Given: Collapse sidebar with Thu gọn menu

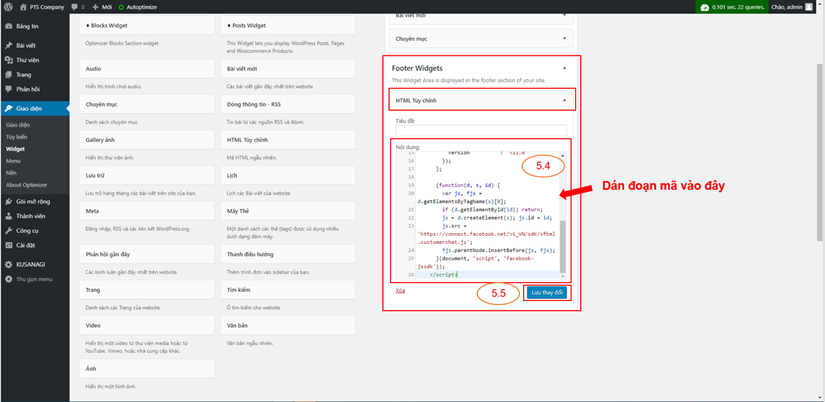Looking at the screenshot, I should 29,279.
